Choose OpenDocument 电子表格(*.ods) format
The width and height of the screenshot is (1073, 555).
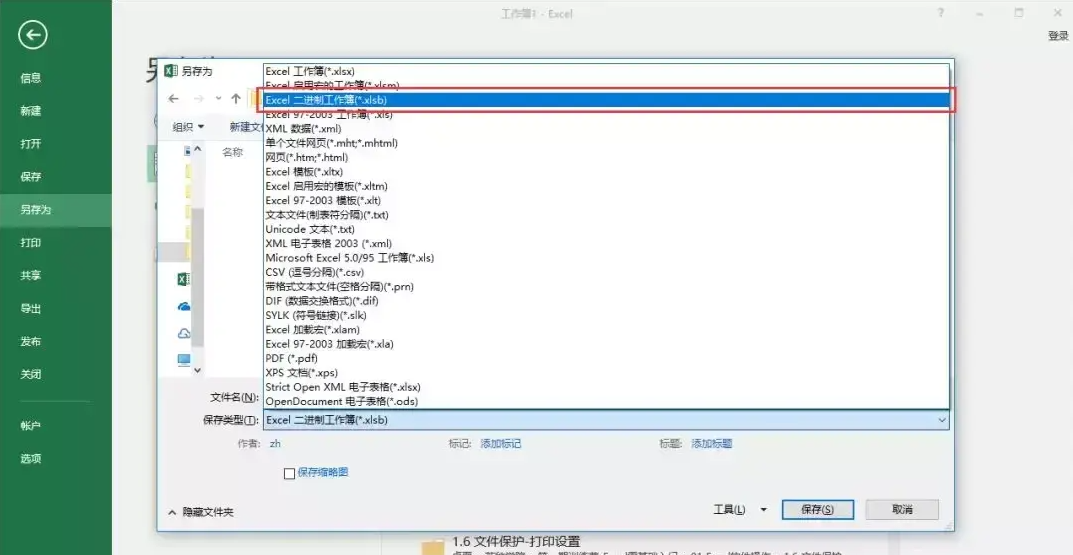click(x=606, y=402)
